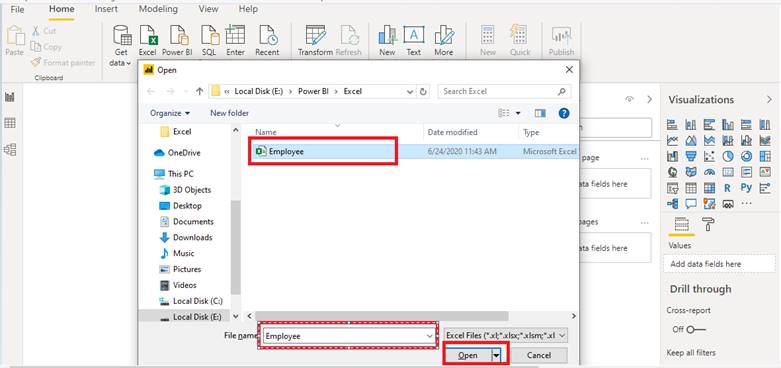Click the Help icon in Open dialog

(564, 114)
